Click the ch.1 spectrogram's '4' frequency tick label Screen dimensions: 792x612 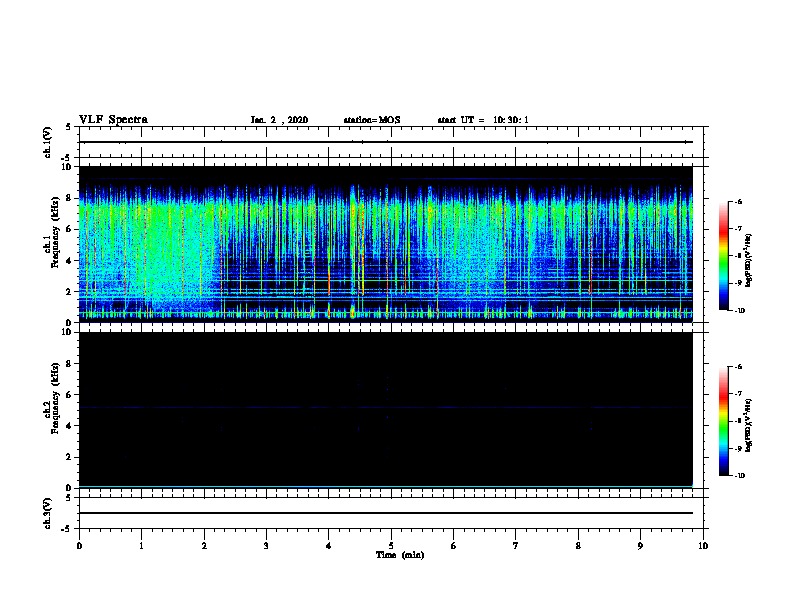[70, 261]
